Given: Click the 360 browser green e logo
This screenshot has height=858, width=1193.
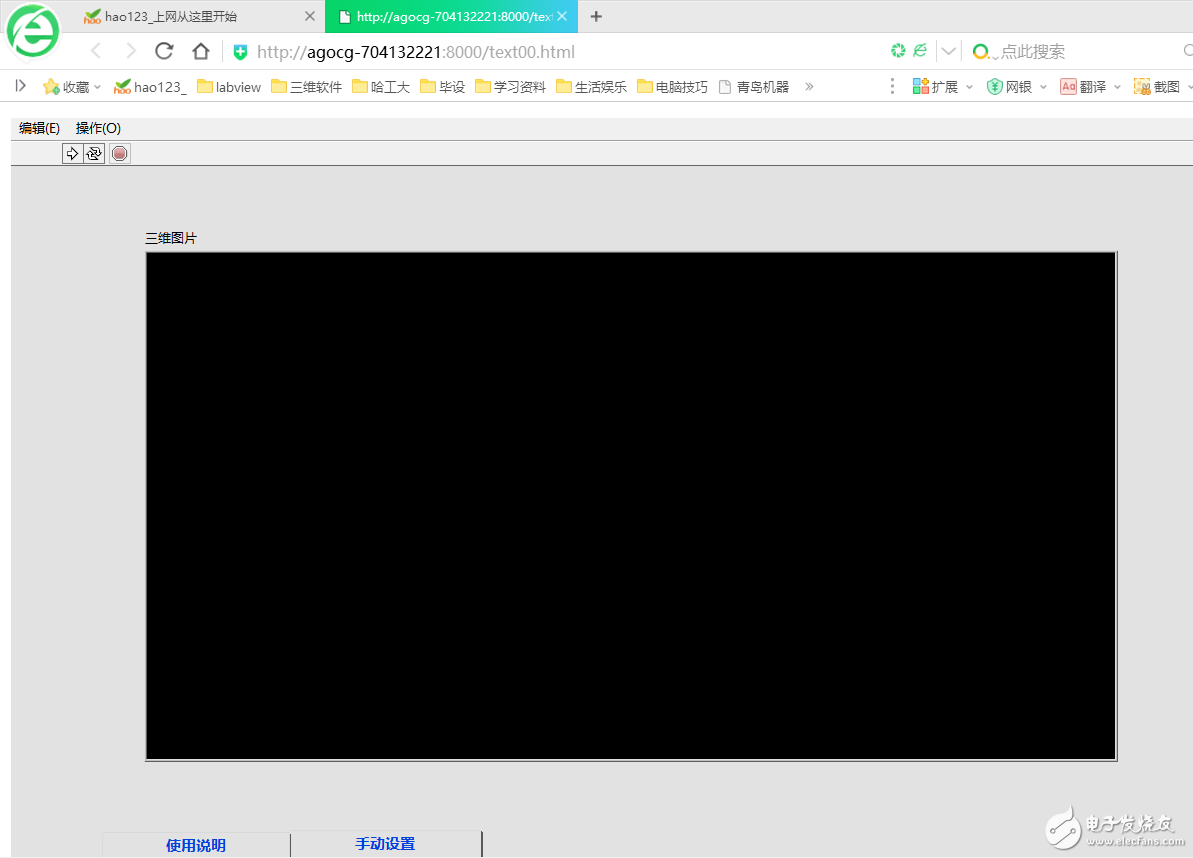Looking at the screenshot, I should tap(33, 32).
